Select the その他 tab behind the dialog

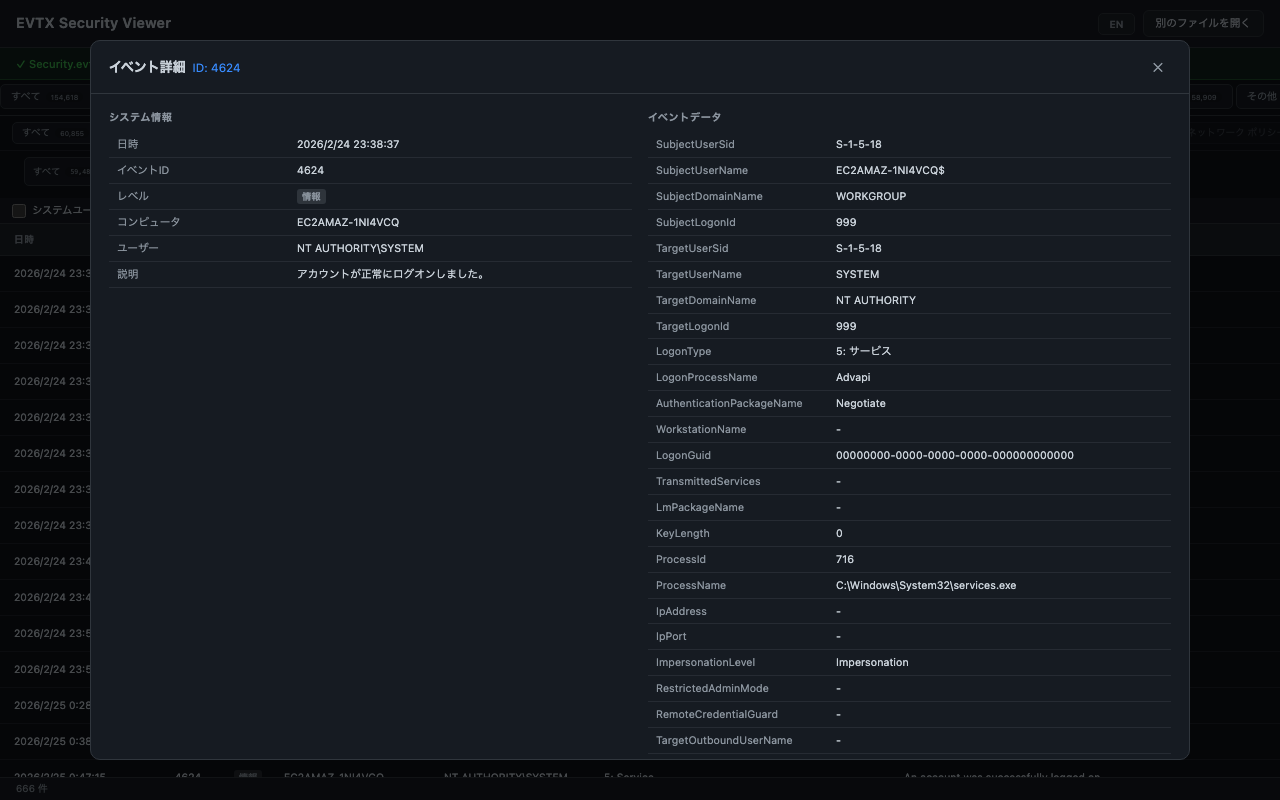[x=1259, y=96]
